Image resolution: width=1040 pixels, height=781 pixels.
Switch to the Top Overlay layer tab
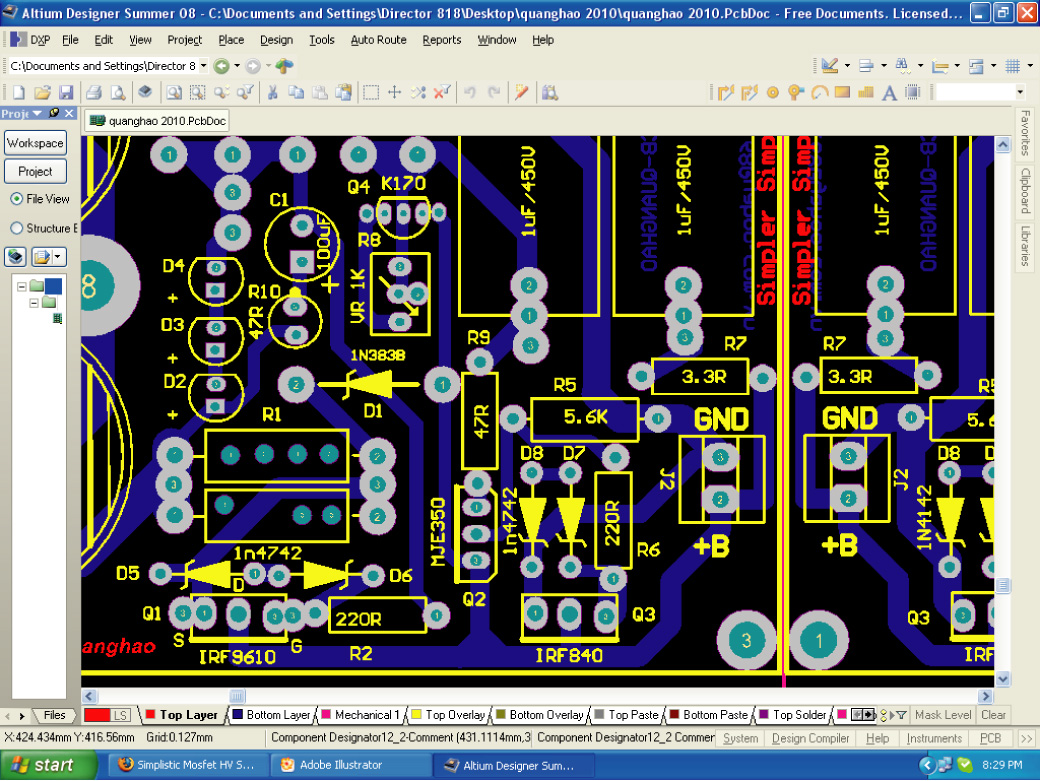(x=449, y=715)
